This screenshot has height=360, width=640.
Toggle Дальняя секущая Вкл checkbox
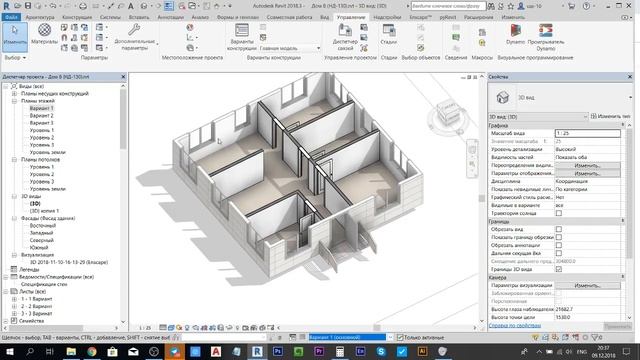(559, 253)
